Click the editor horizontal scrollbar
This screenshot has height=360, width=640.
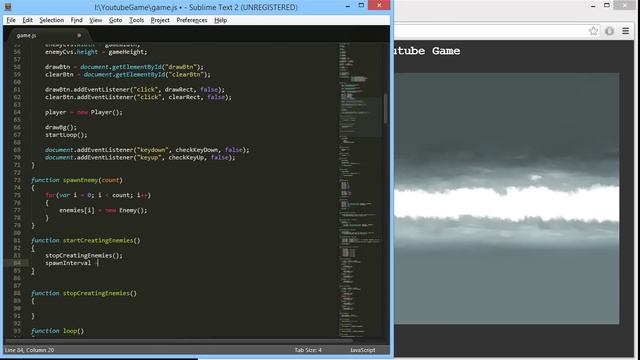180,340
